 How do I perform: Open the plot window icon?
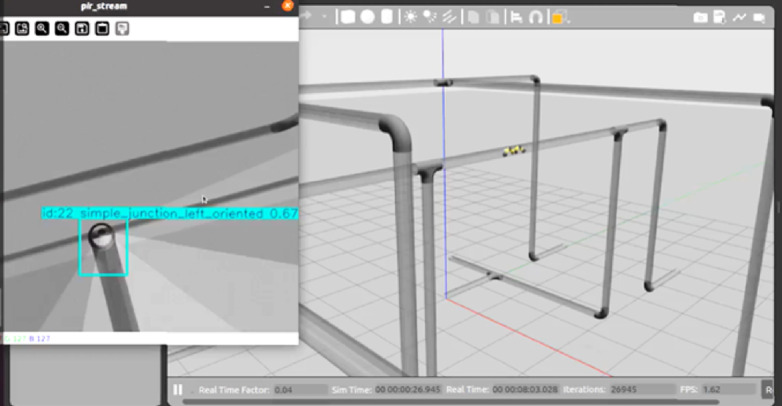click(x=739, y=17)
